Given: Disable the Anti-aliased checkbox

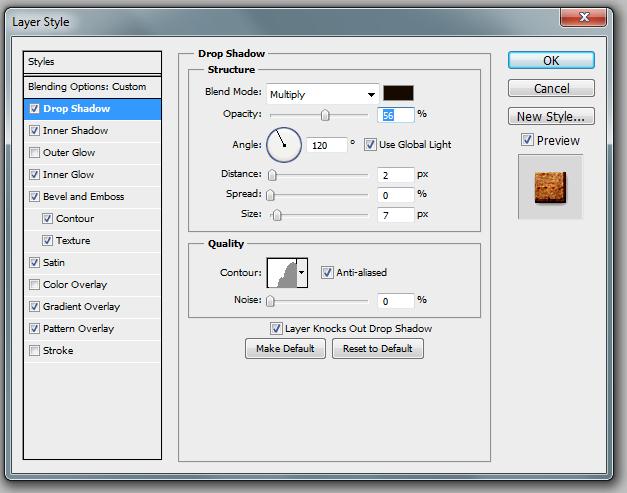Looking at the screenshot, I should pos(327,272).
